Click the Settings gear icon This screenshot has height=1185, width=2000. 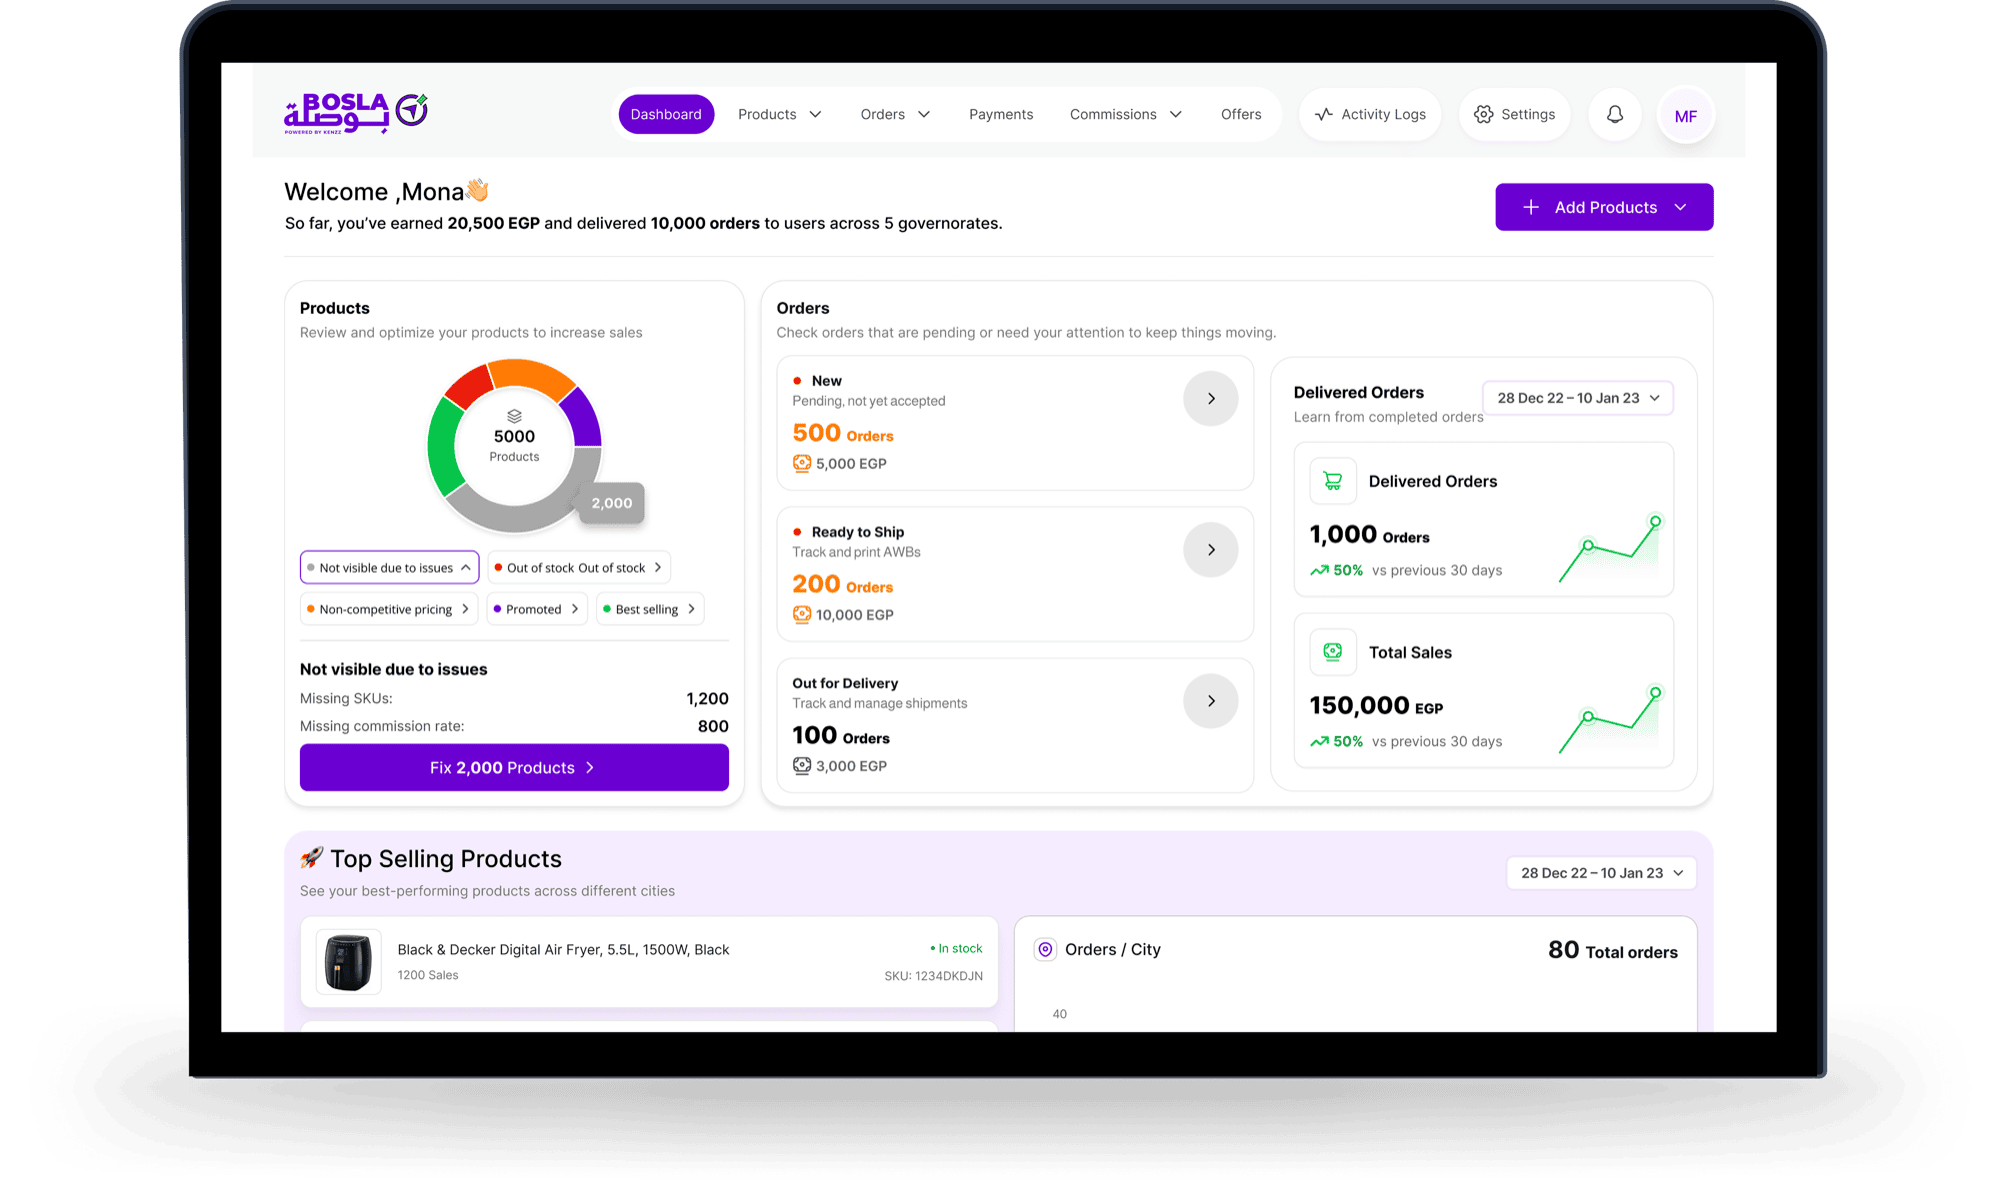[x=1484, y=114]
